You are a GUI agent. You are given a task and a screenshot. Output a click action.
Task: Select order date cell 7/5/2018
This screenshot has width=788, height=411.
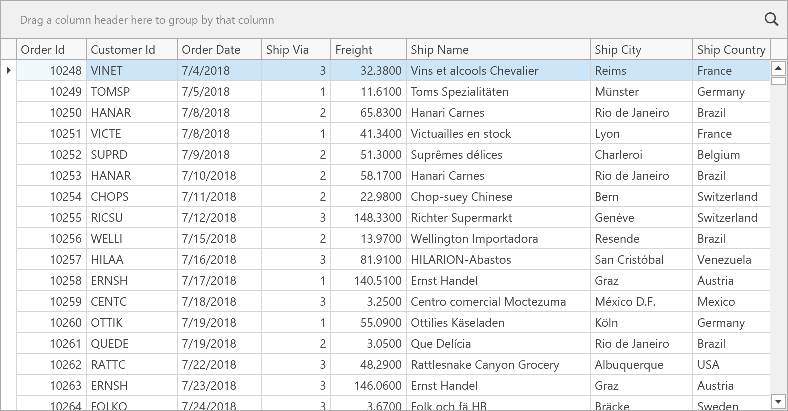pos(220,91)
